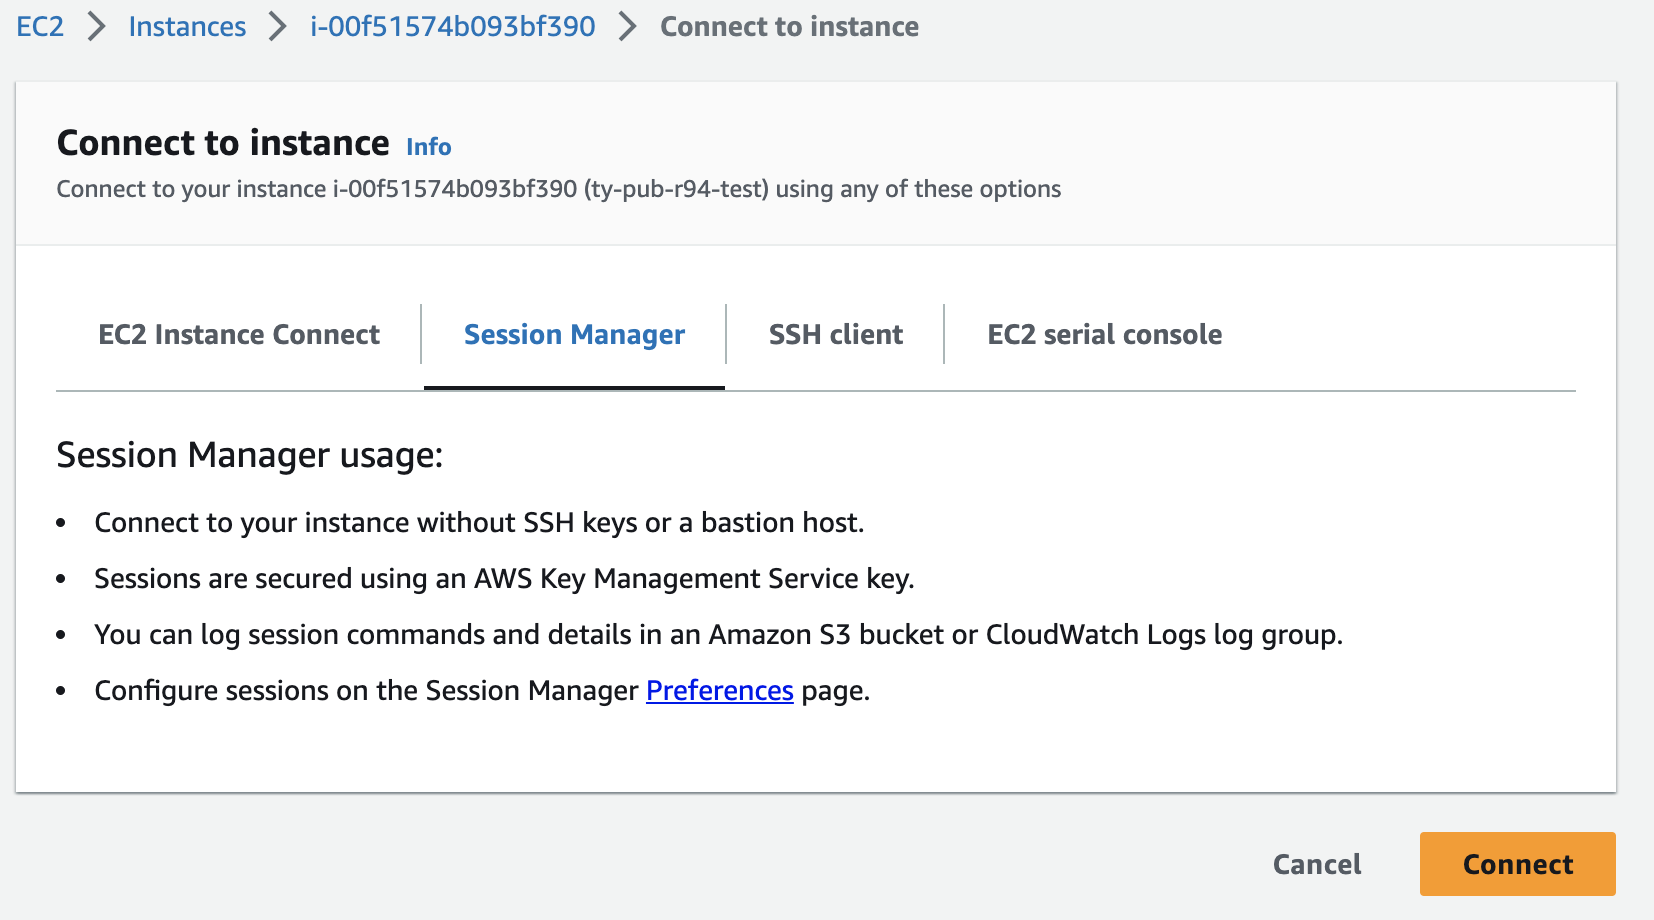Click the chevron before Connect to instance breadcrumb

tap(625, 26)
